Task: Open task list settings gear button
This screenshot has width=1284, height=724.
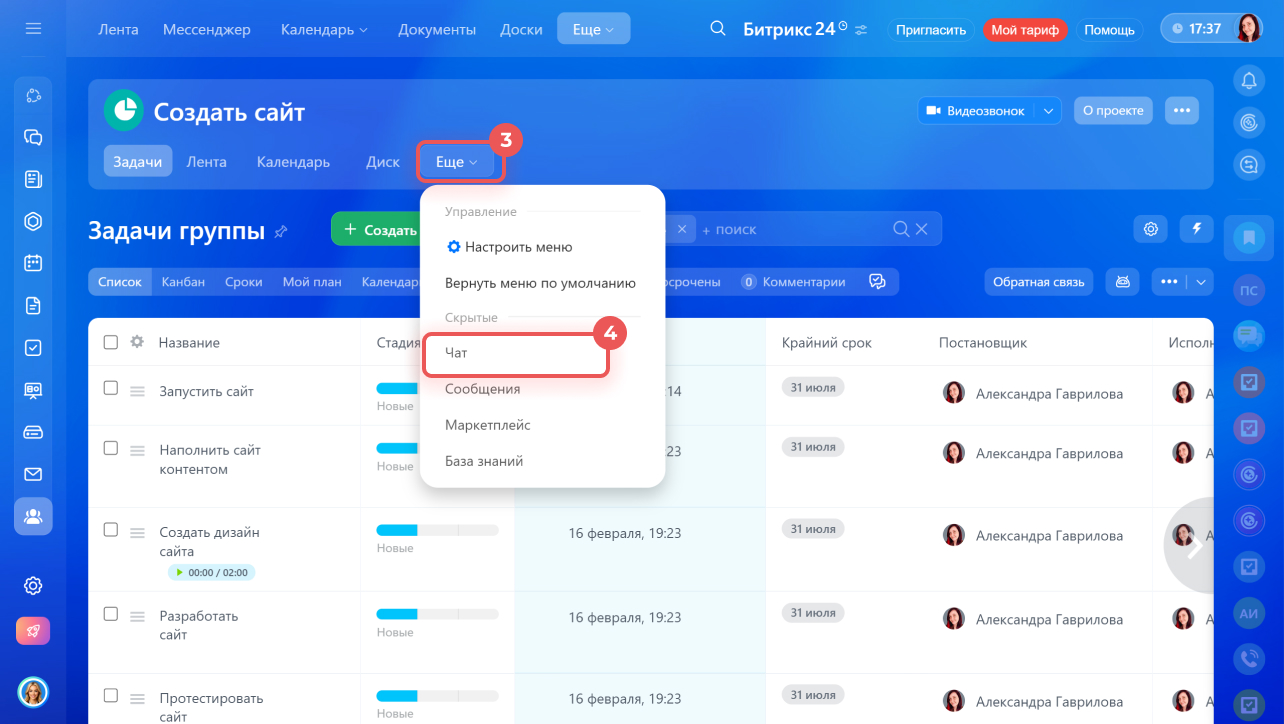Action: click(x=1151, y=229)
